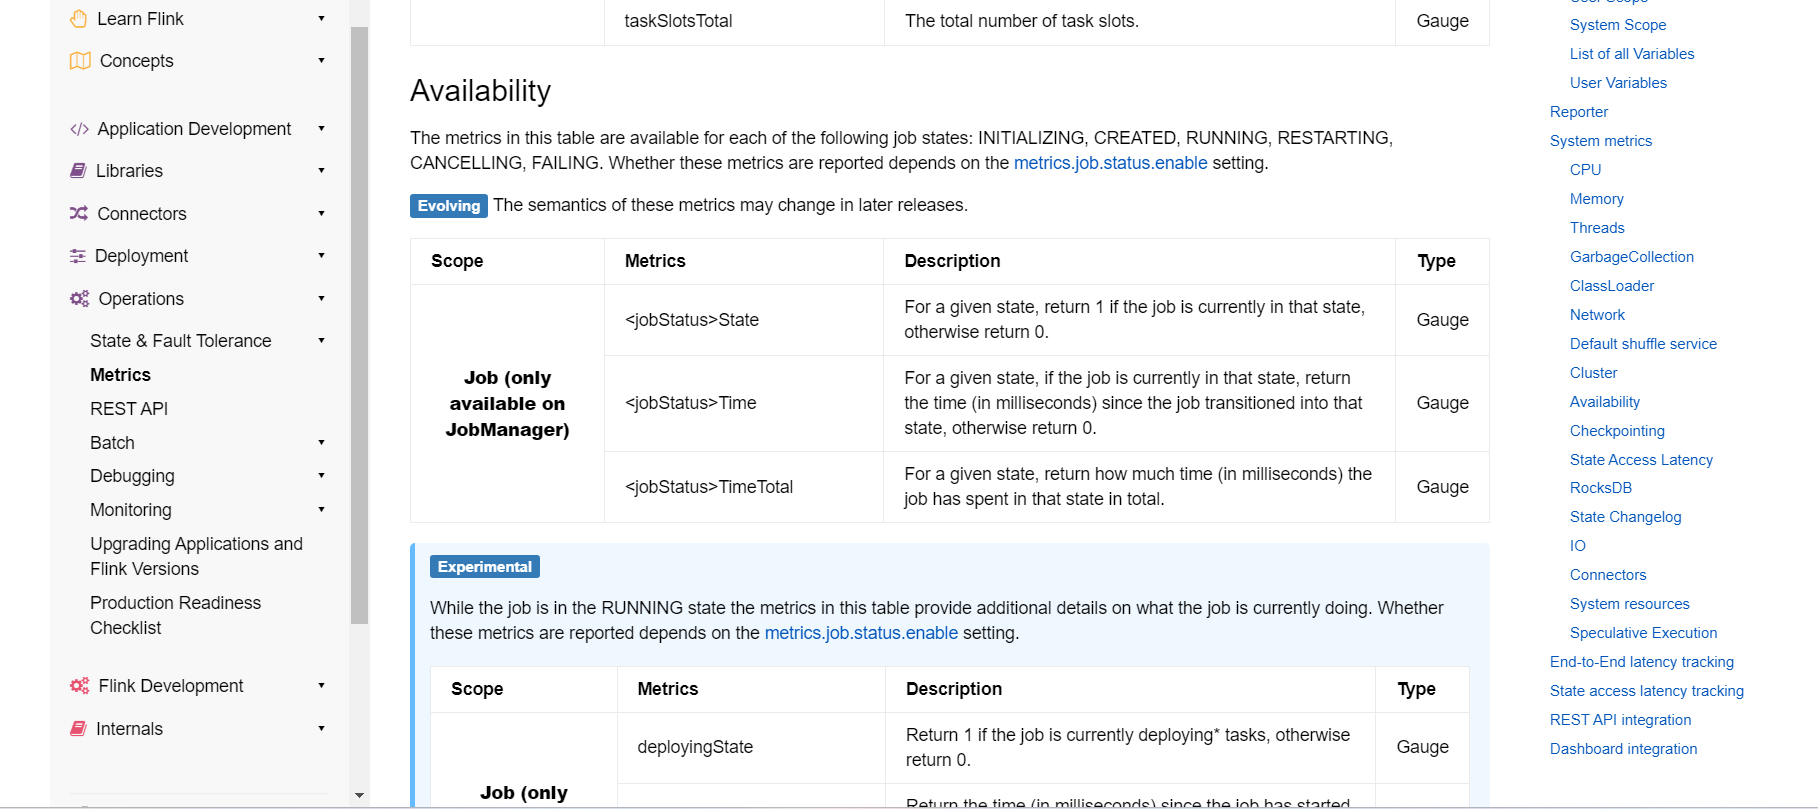
Task: Expand the Debugging submenu arrow
Action: [x=321, y=476]
